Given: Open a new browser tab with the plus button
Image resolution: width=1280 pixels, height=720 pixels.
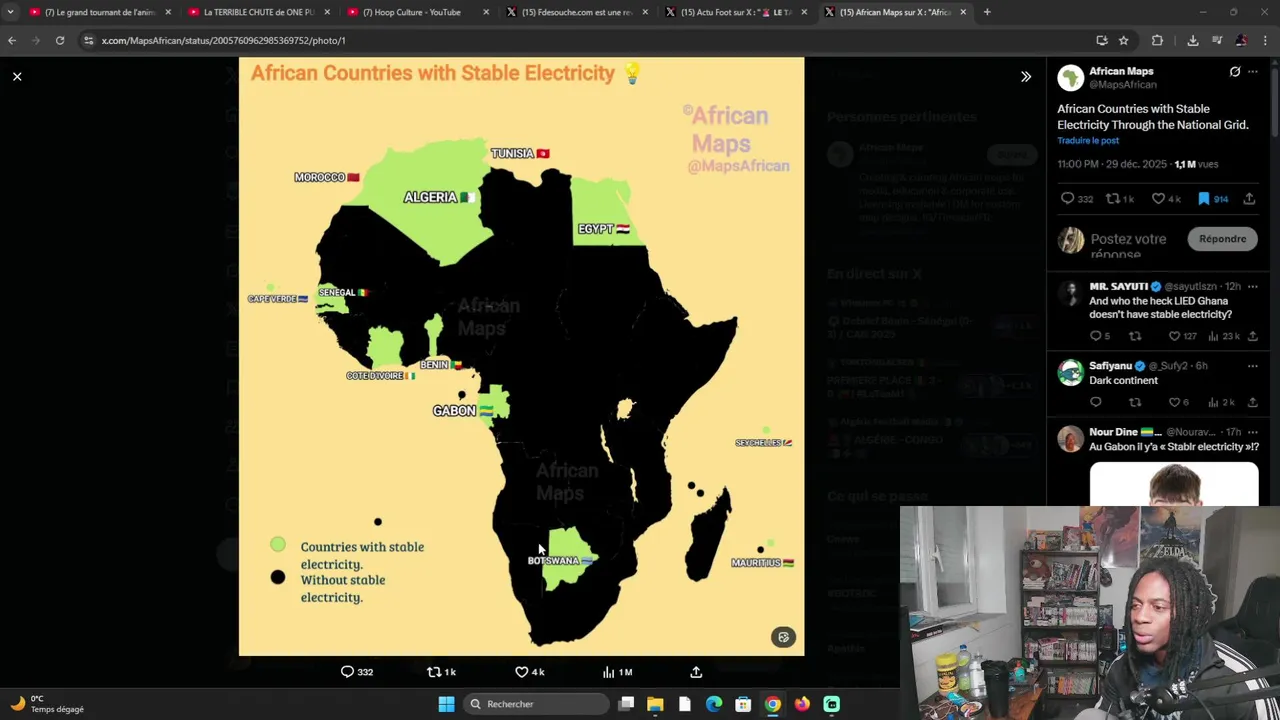Looking at the screenshot, I should (987, 12).
